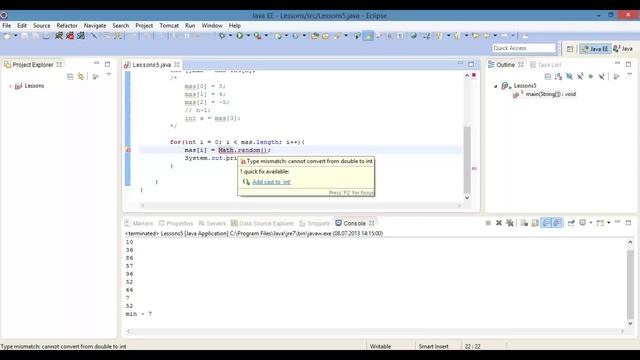Terminate the console process with stop icon
640x360 pixels.
pyautogui.click(x=488, y=223)
